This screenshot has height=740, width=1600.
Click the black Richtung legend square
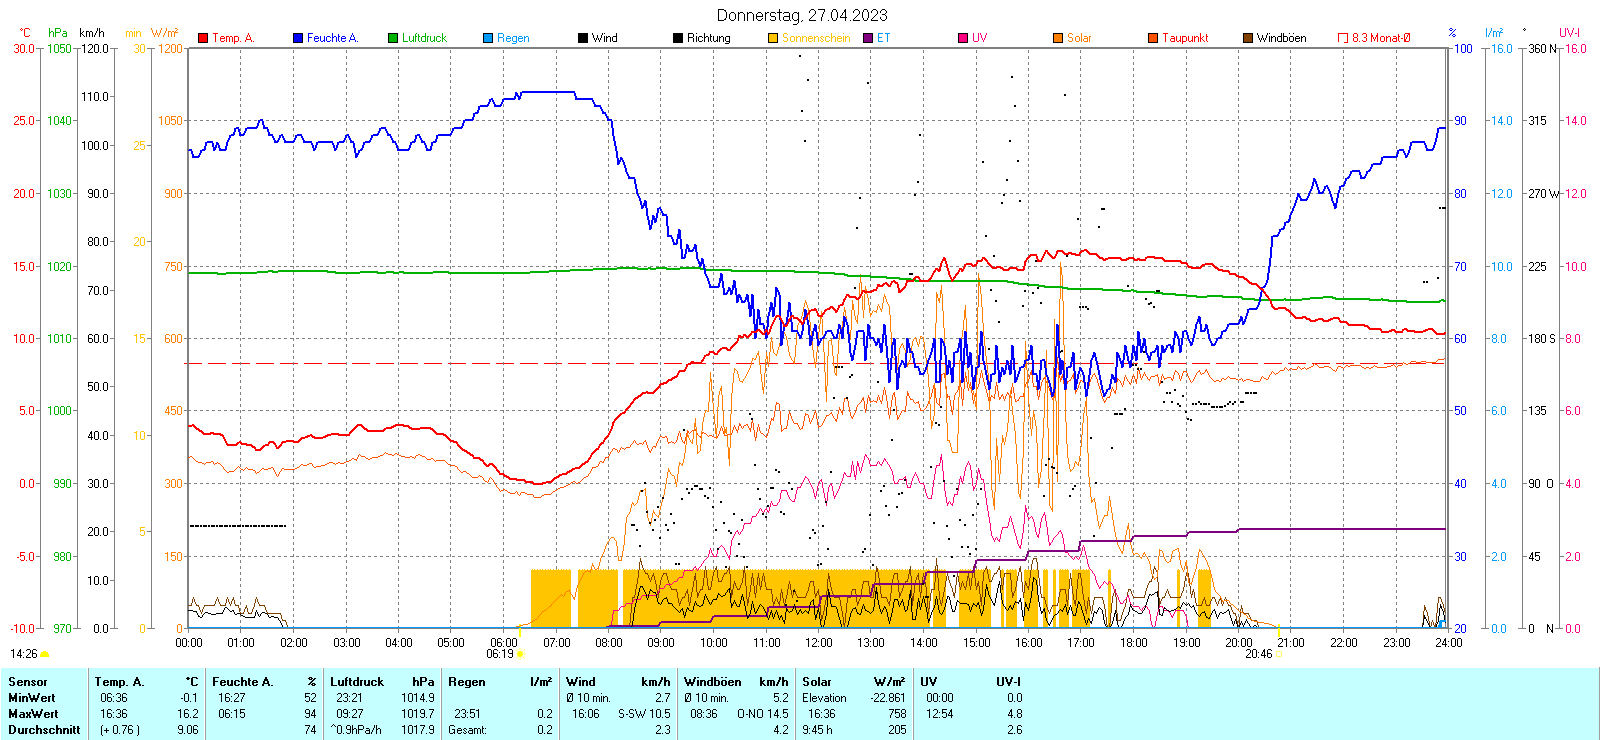[678, 38]
